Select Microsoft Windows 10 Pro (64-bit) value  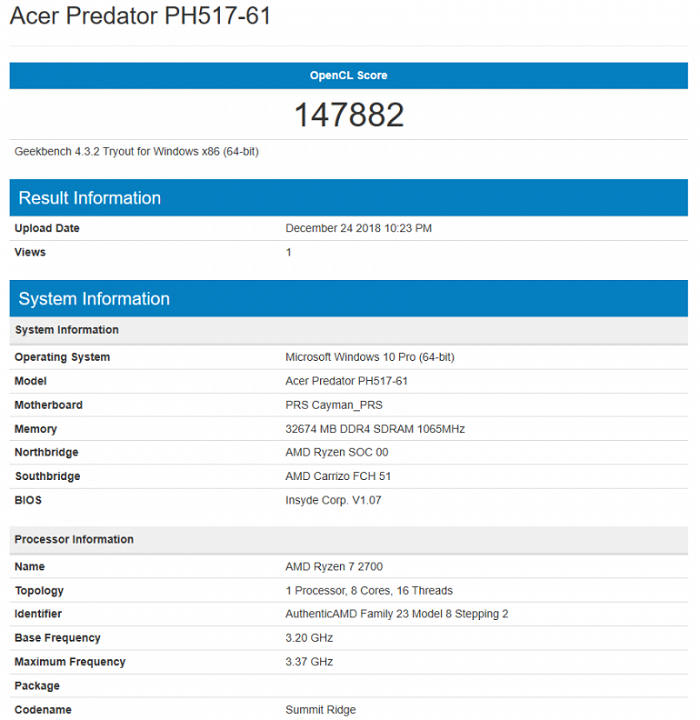coord(370,357)
